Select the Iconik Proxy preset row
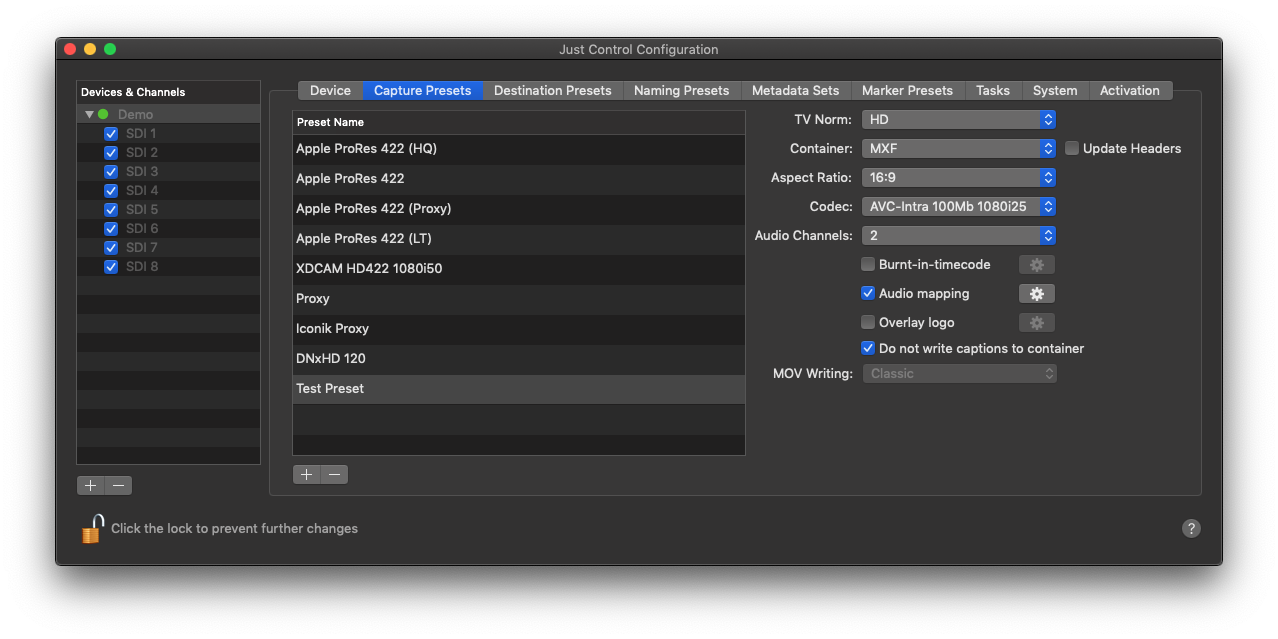The image size is (1278, 639). (519, 329)
